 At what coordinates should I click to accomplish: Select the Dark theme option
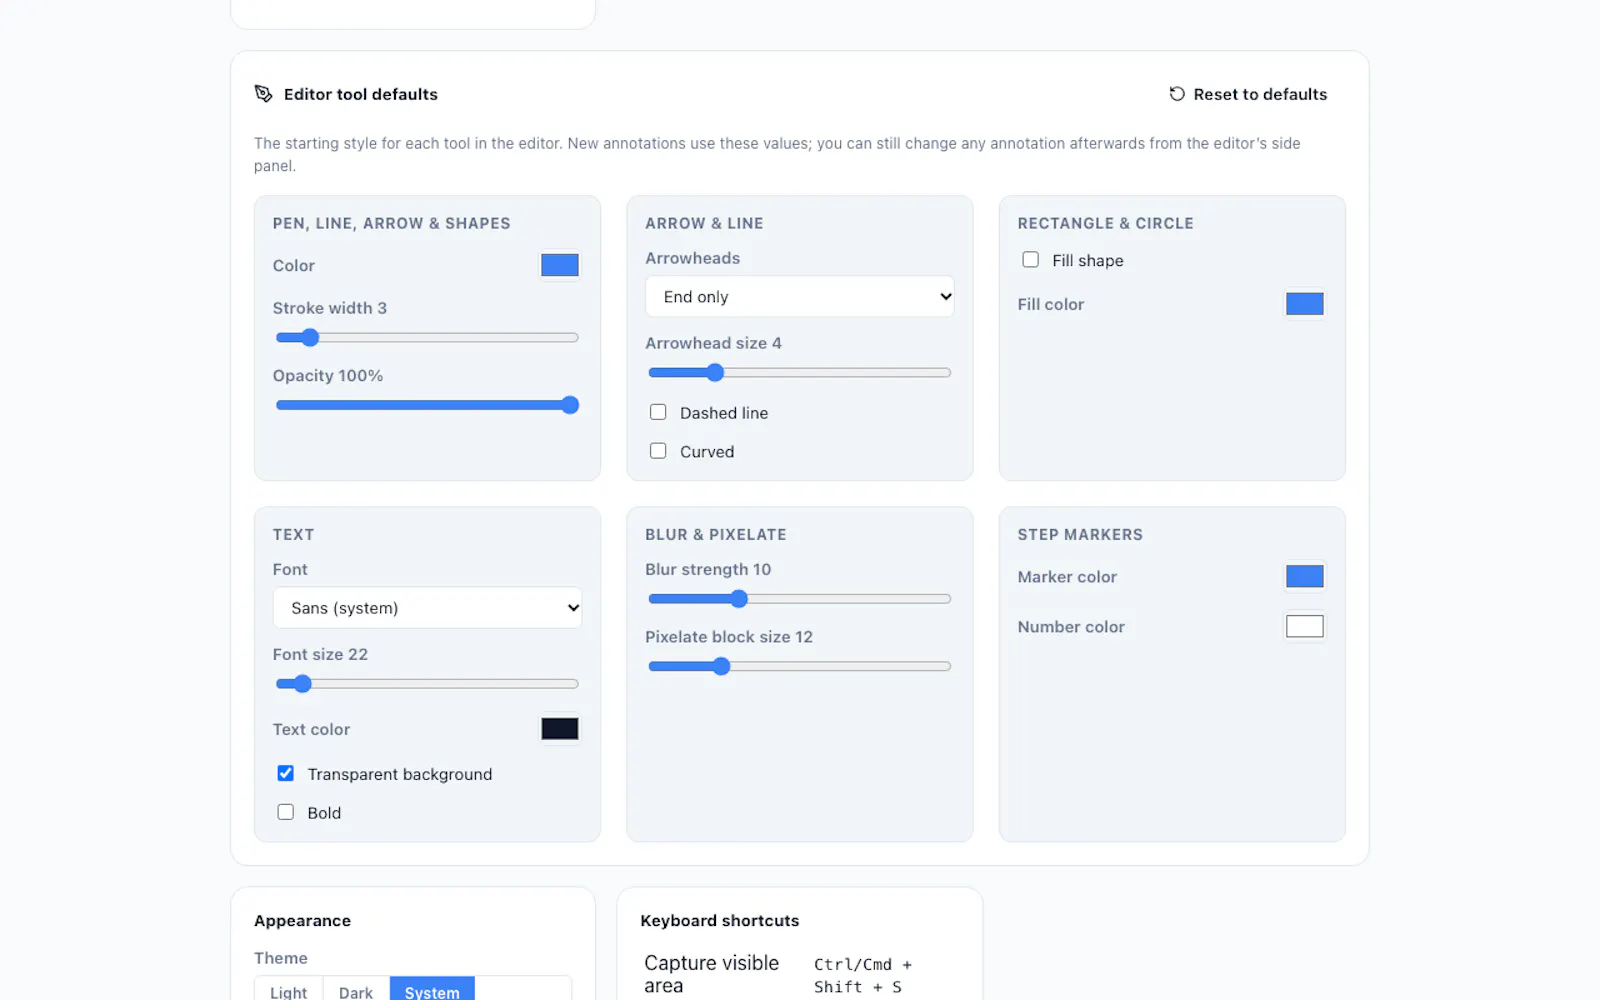[356, 991]
